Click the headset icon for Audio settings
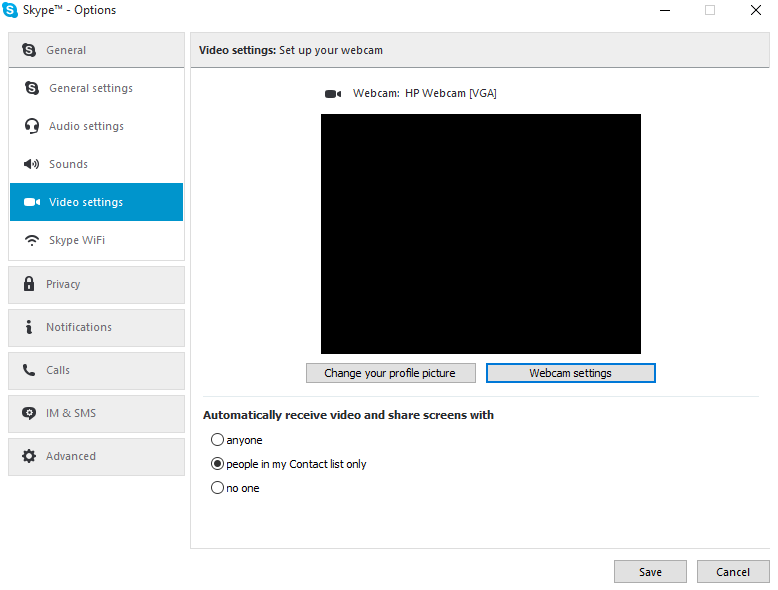778x590 pixels. (x=32, y=126)
